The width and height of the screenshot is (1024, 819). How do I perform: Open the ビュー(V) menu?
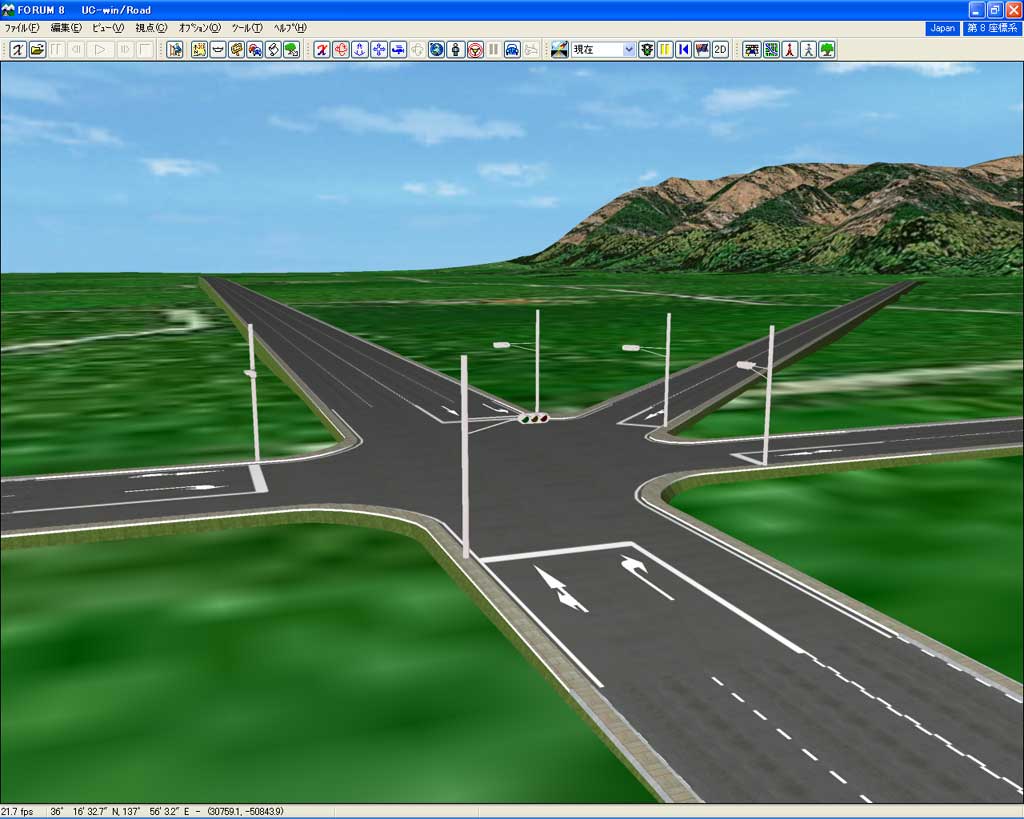tap(108, 28)
